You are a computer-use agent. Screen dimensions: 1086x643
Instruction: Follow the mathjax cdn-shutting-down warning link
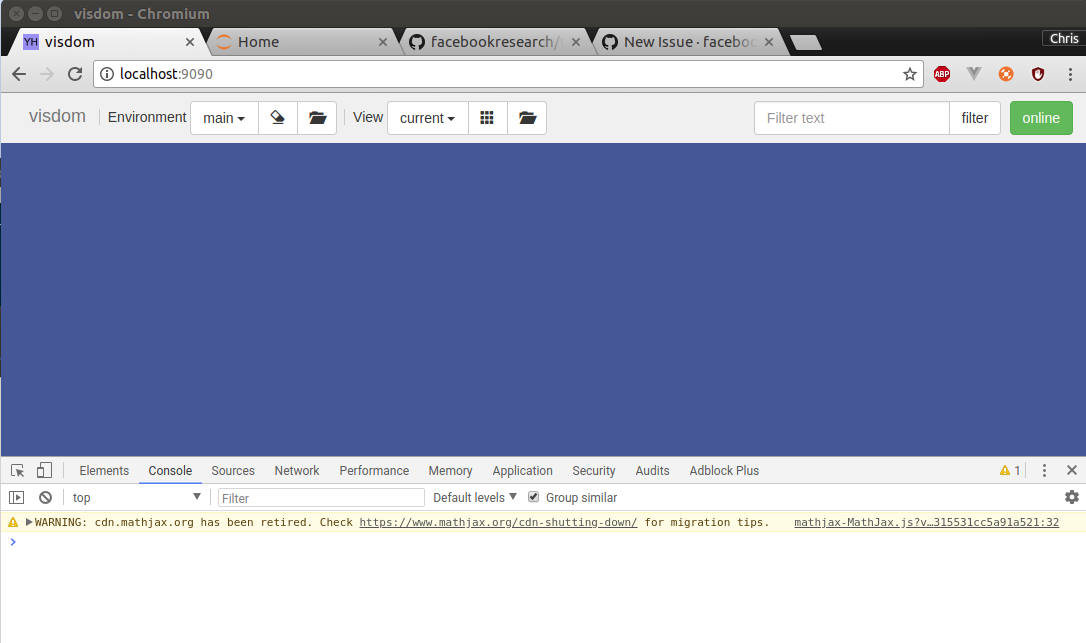point(498,521)
